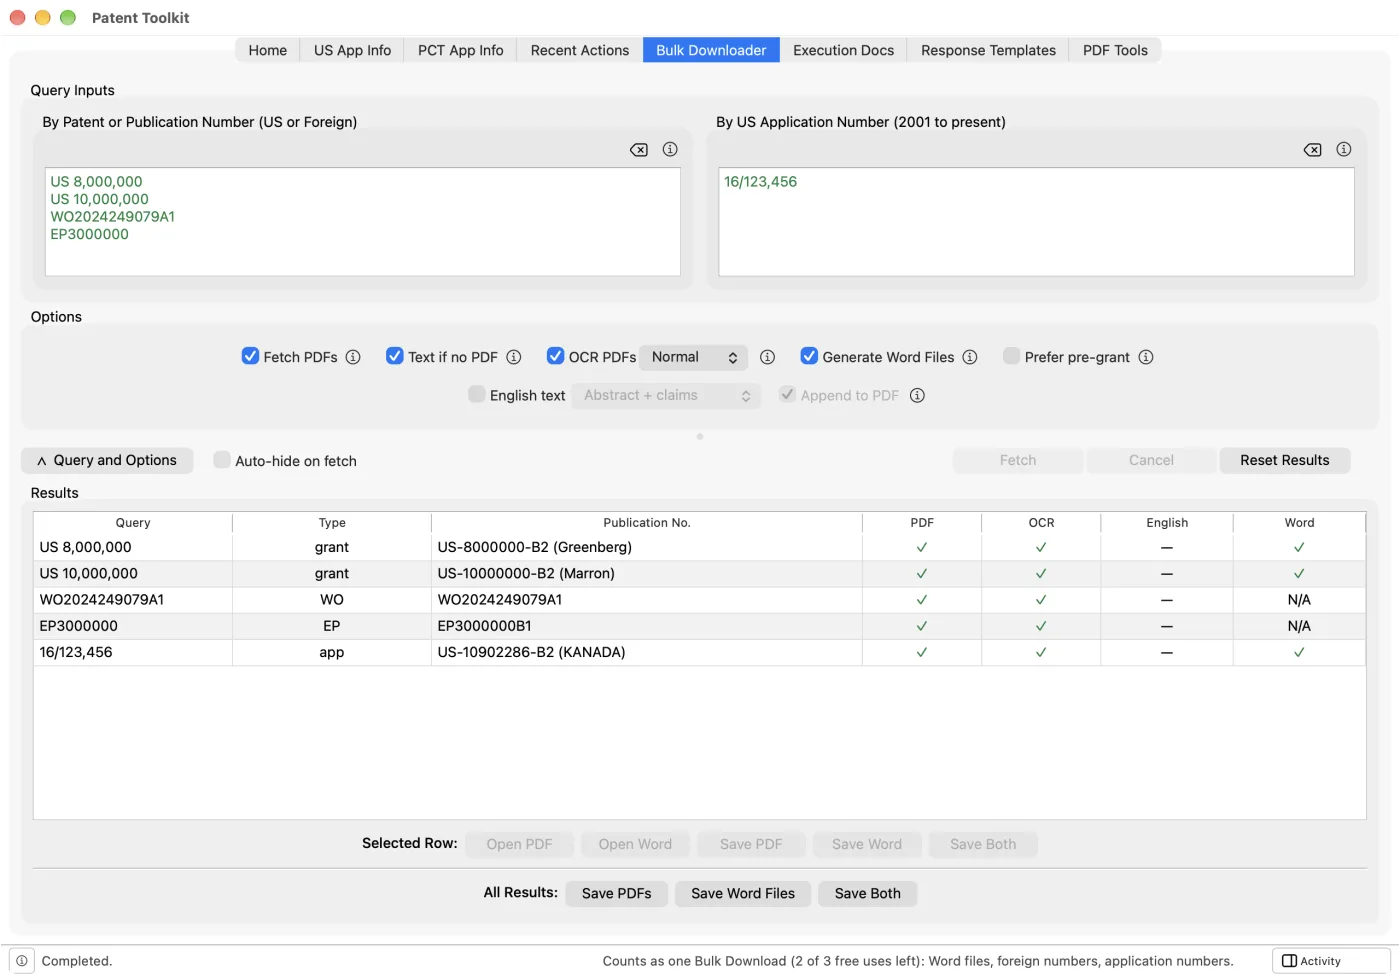Open the PDF Tools tab
The image size is (1400, 976).
click(1115, 50)
